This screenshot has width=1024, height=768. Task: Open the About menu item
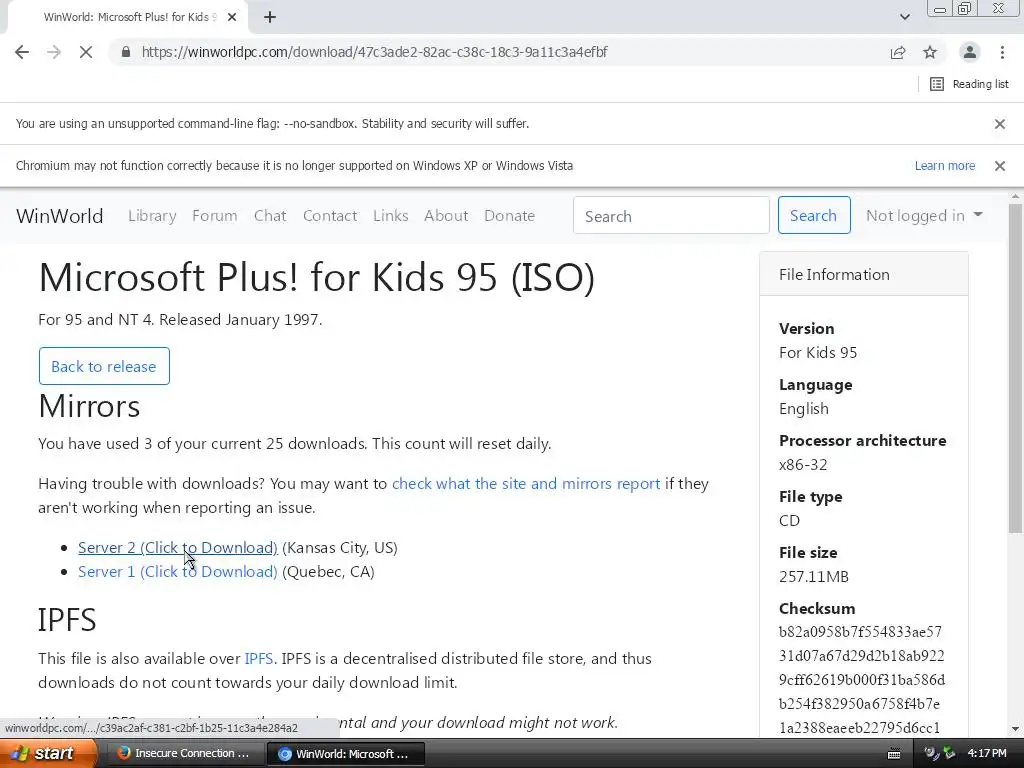446,216
